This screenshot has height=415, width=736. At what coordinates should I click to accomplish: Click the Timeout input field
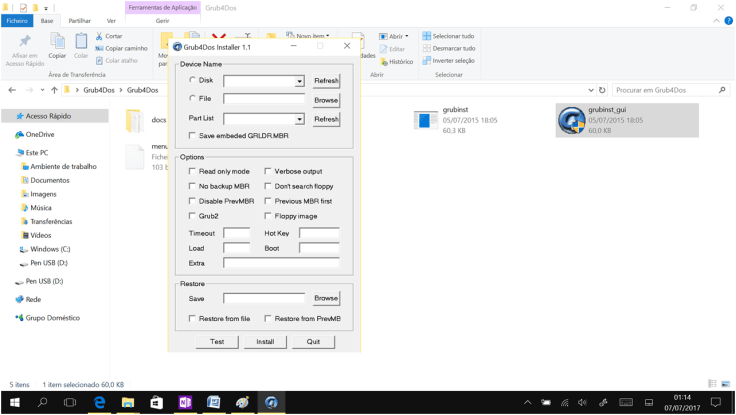click(237, 233)
